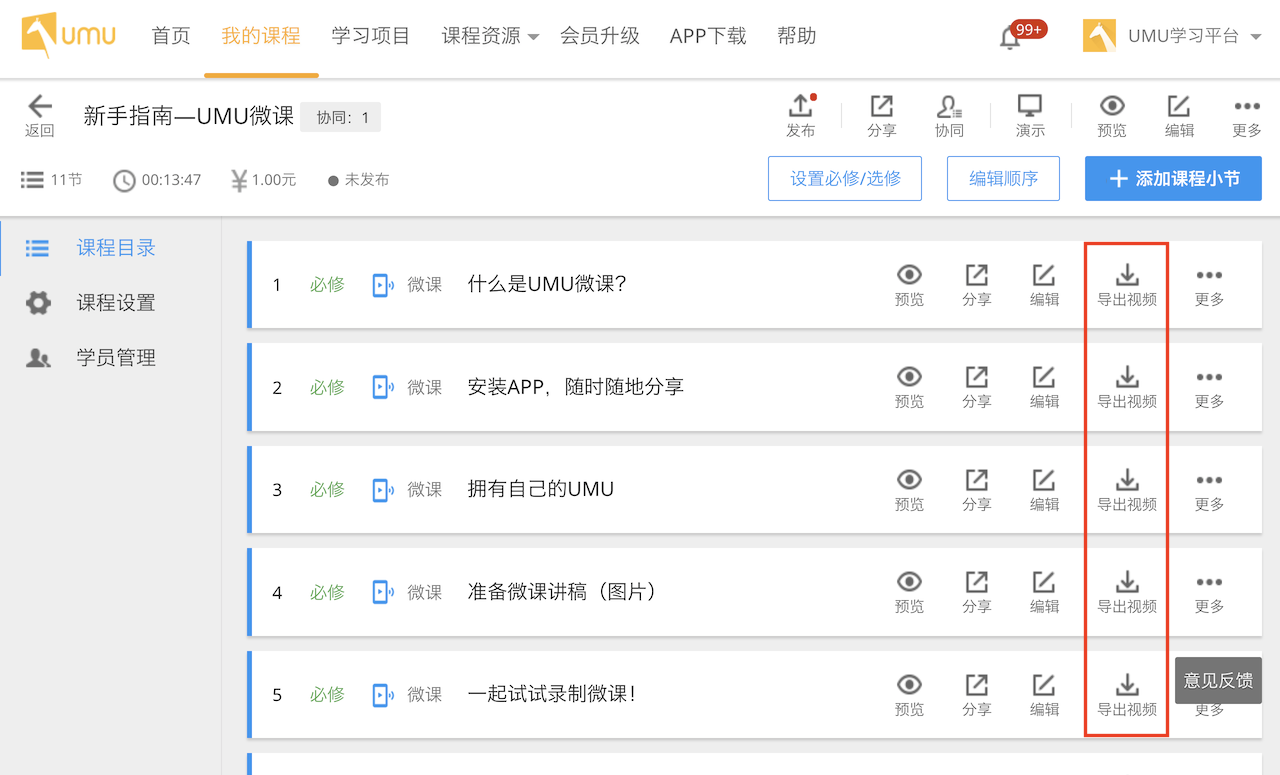This screenshot has height=775, width=1280.
Task: Open the 协同 collaboration icon in header
Action: 949,106
